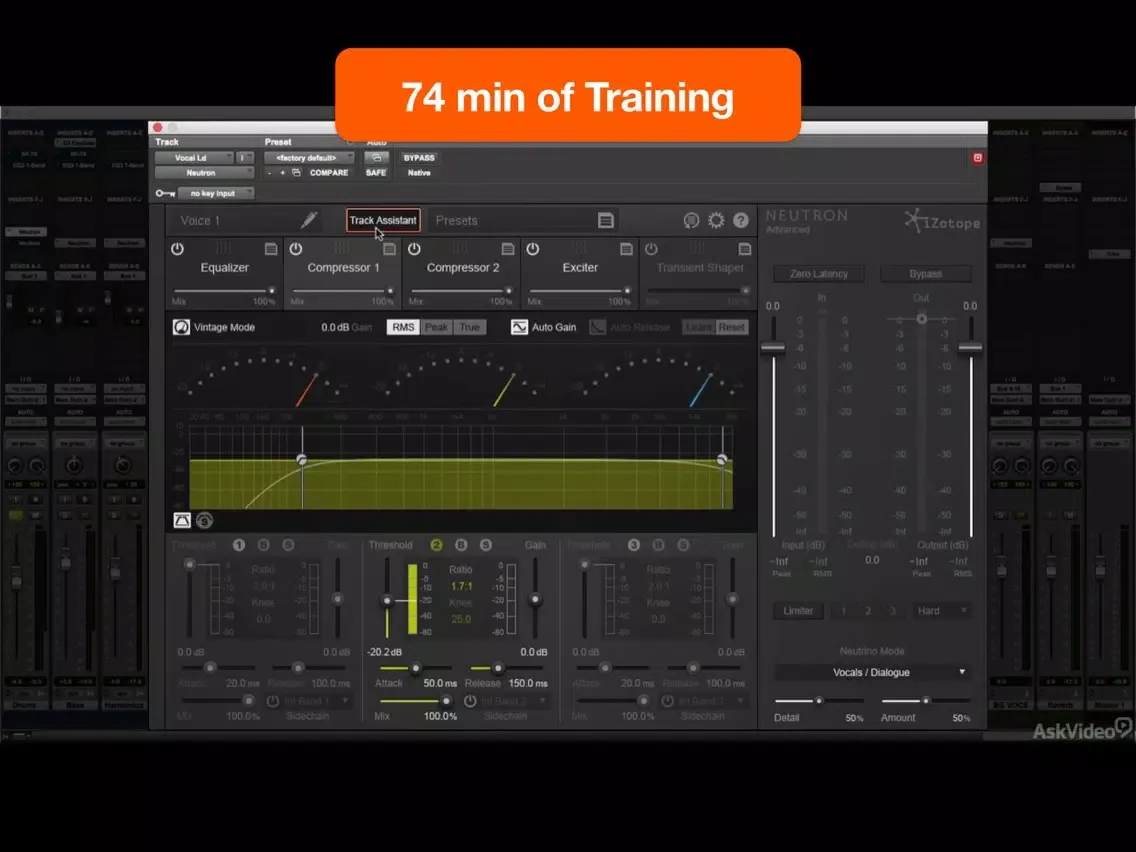The image size is (1136, 852).
Task: Enable Transient Shaper module power button
Action: pos(651,249)
